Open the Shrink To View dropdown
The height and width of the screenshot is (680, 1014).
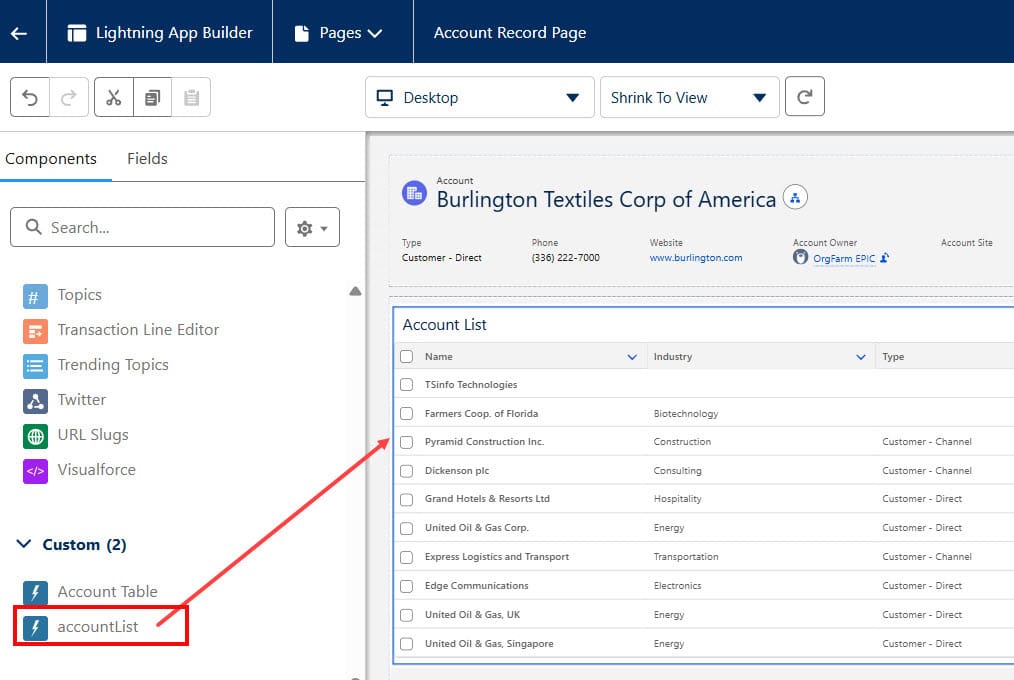pos(688,97)
